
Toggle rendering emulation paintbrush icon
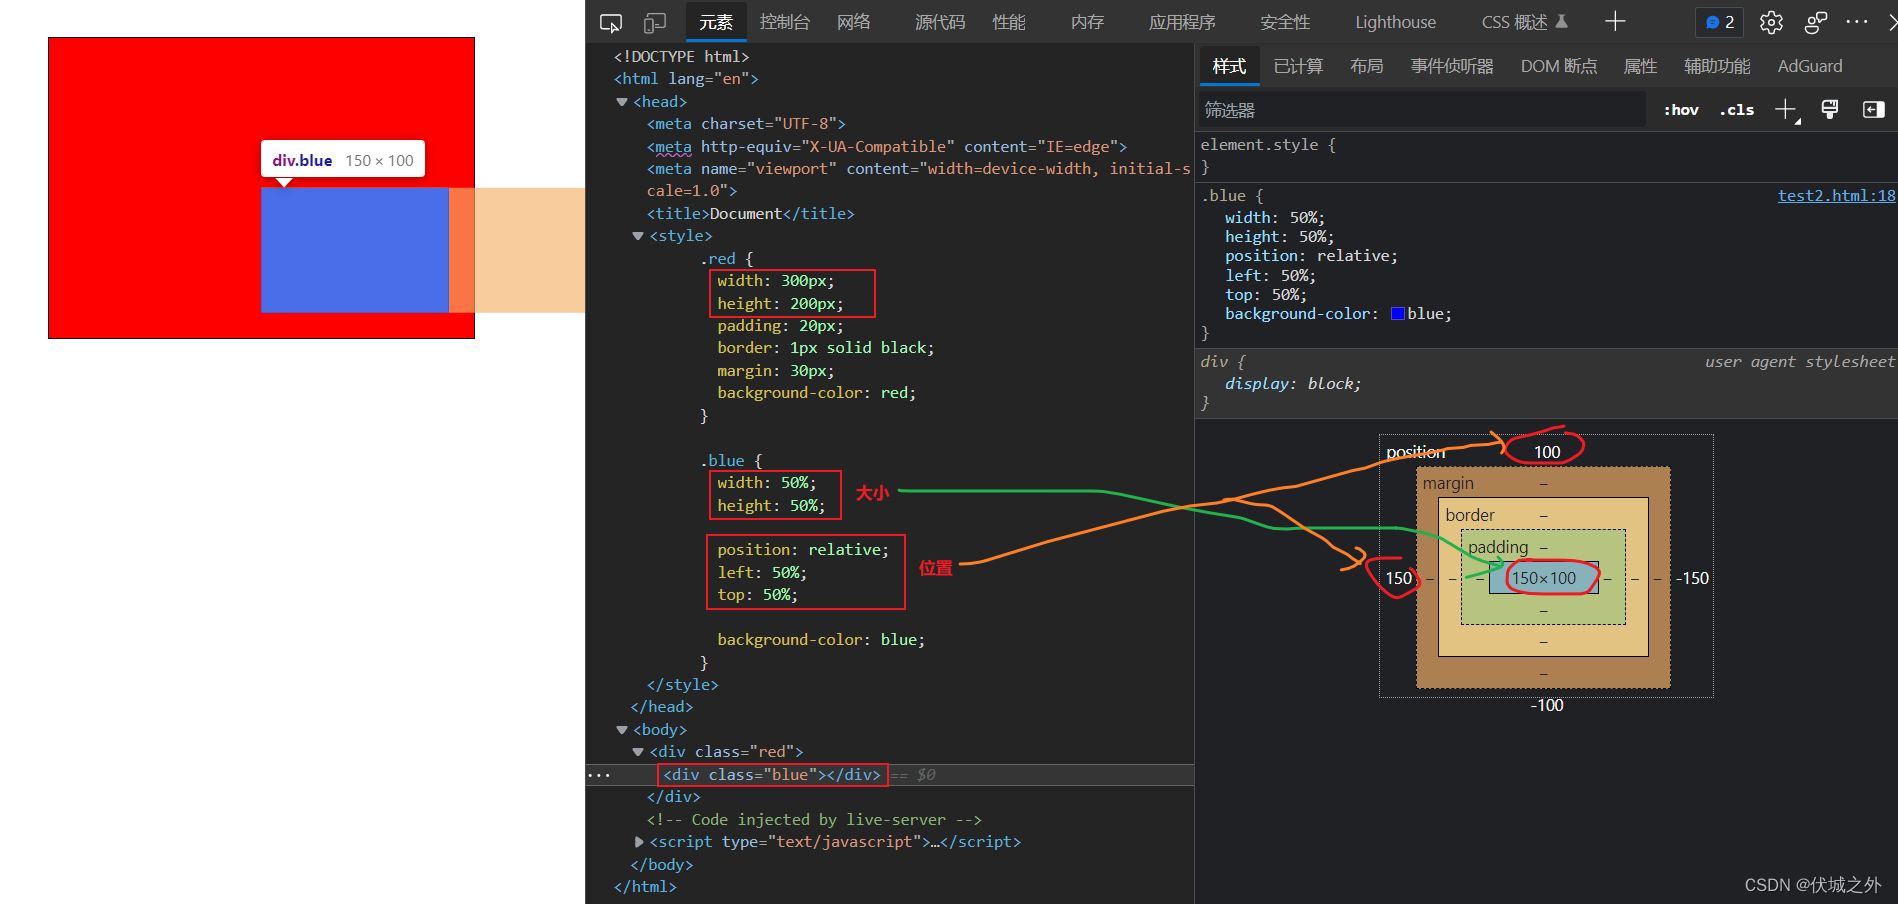tap(1830, 110)
